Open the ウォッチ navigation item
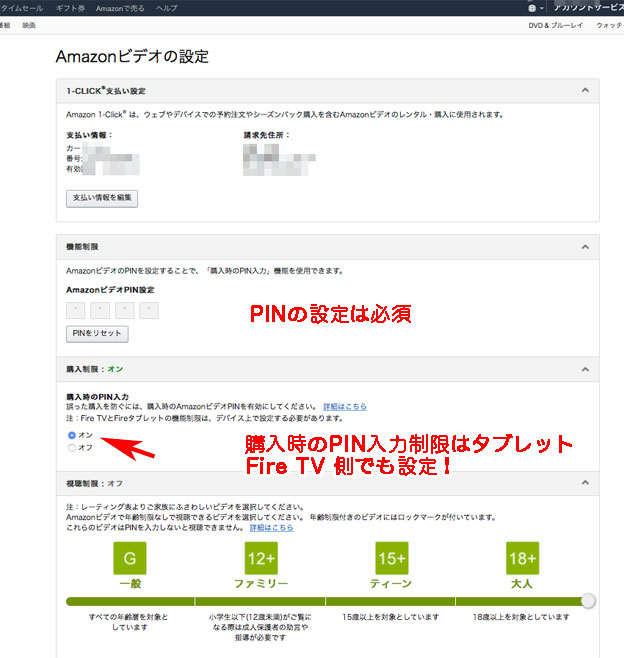This screenshot has width=624, height=658. point(610,25)
